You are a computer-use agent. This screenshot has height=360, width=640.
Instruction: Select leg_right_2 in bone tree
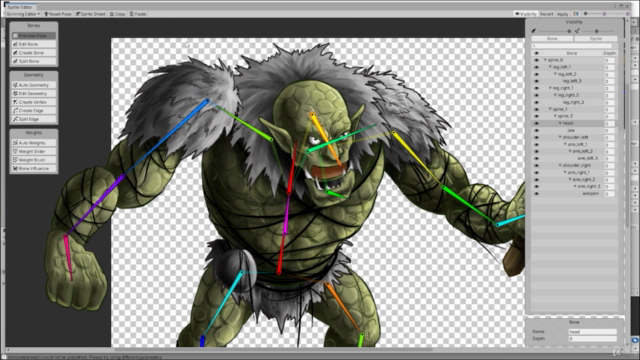[x=568, y=95]
